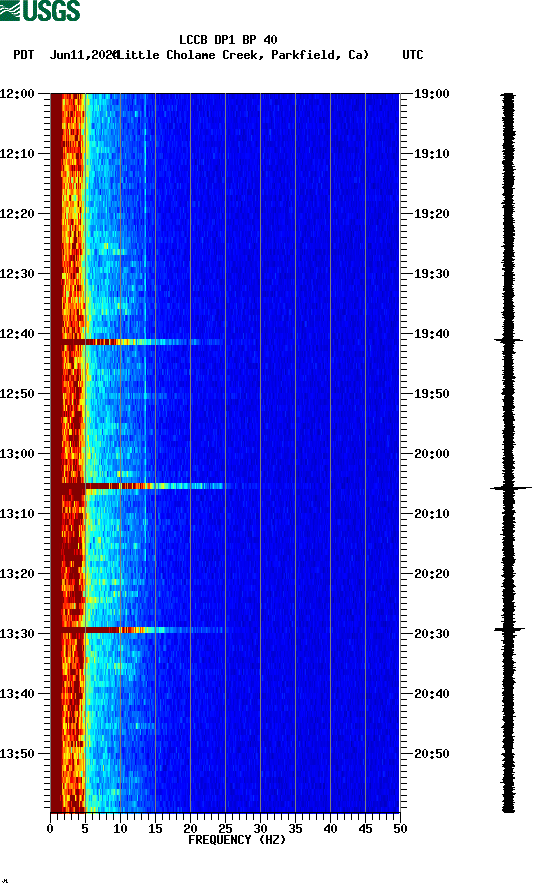Click the 'UTC' timezone label
Viewport: 552px width, 892px height.
click(413, 55)
